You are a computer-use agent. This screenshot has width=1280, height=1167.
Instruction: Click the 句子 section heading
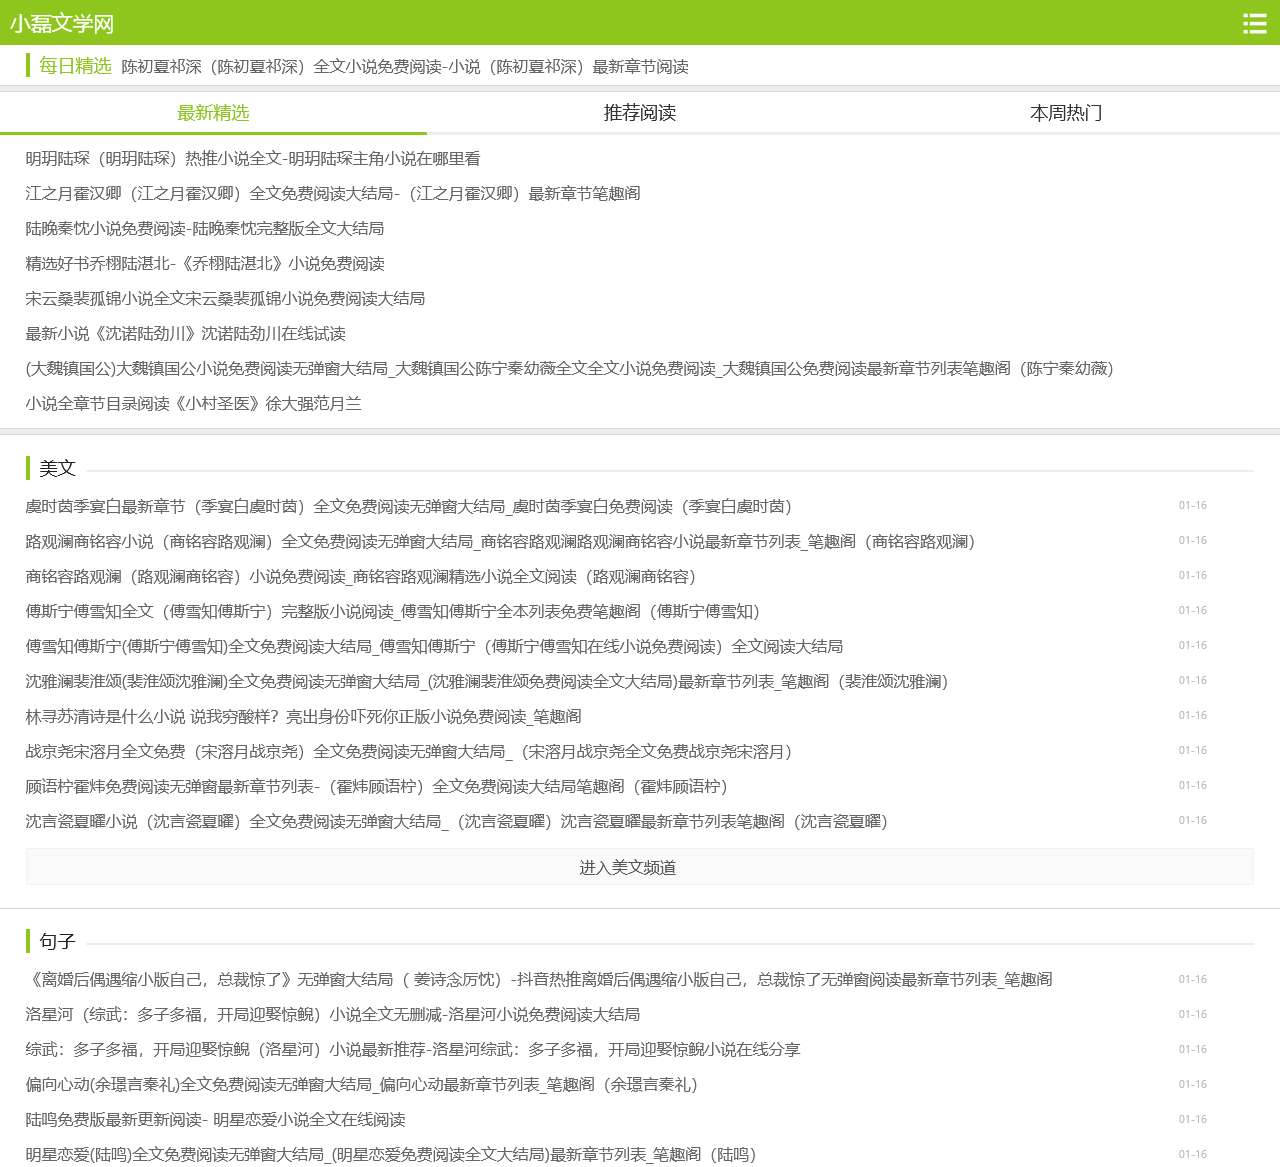click(x=57, y=941)
